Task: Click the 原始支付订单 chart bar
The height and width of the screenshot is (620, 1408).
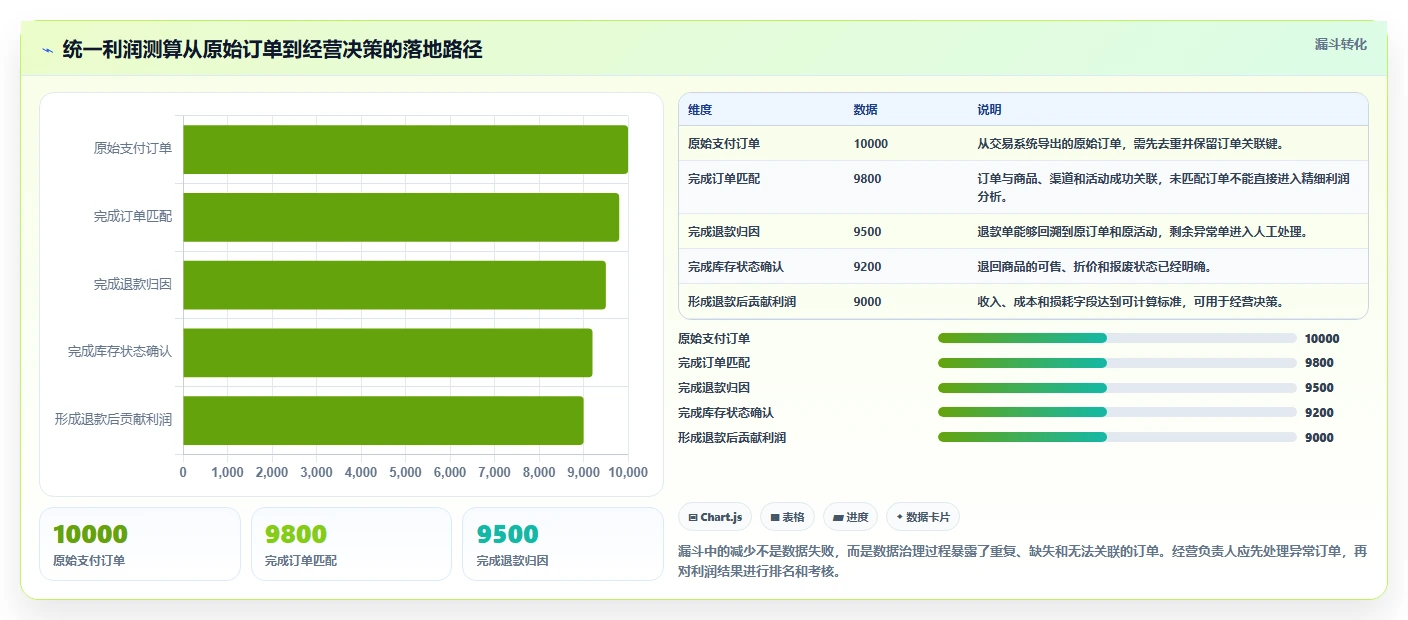Action: 405,149
